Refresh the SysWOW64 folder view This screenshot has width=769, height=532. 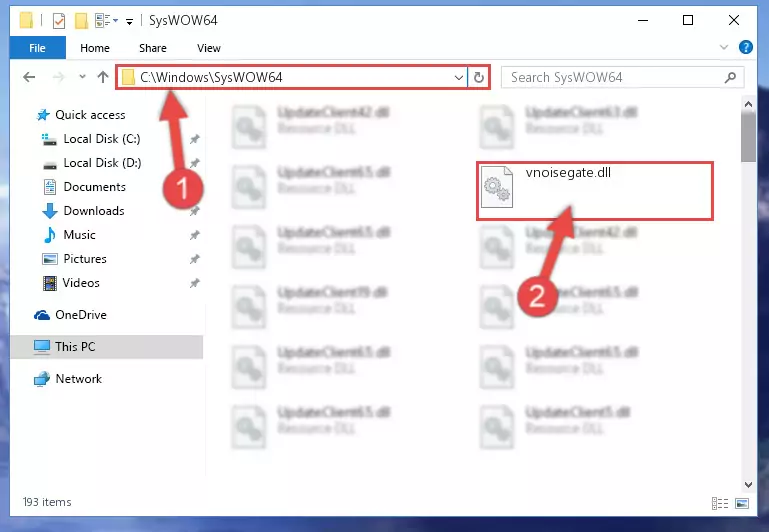479,77
